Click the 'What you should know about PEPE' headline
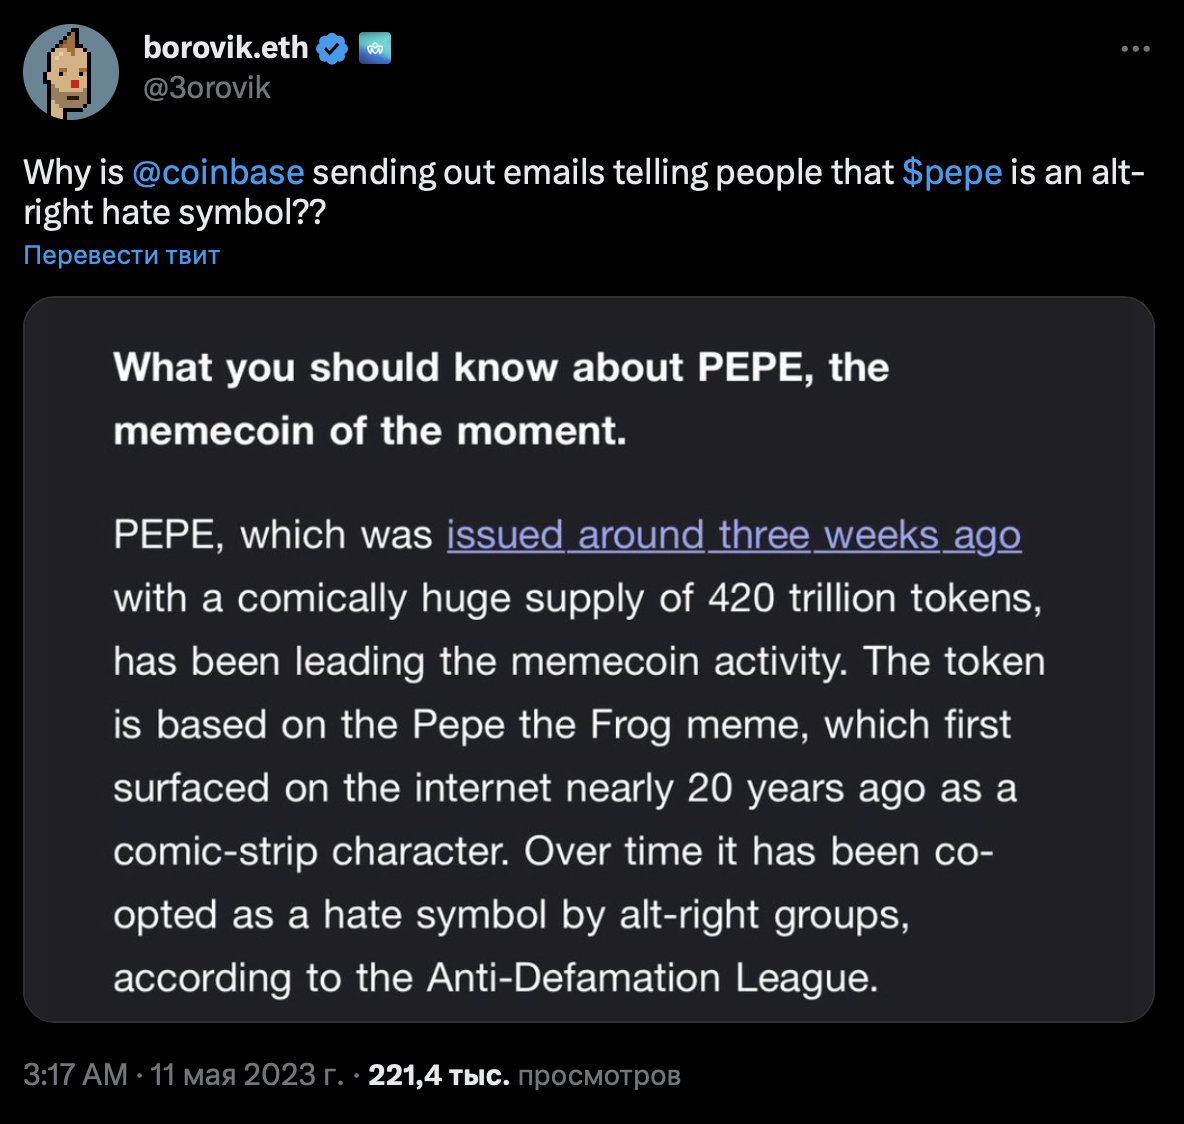The width and height of the screenshot is (1184, 1124). pyautogui.click(x=500, y=368)
